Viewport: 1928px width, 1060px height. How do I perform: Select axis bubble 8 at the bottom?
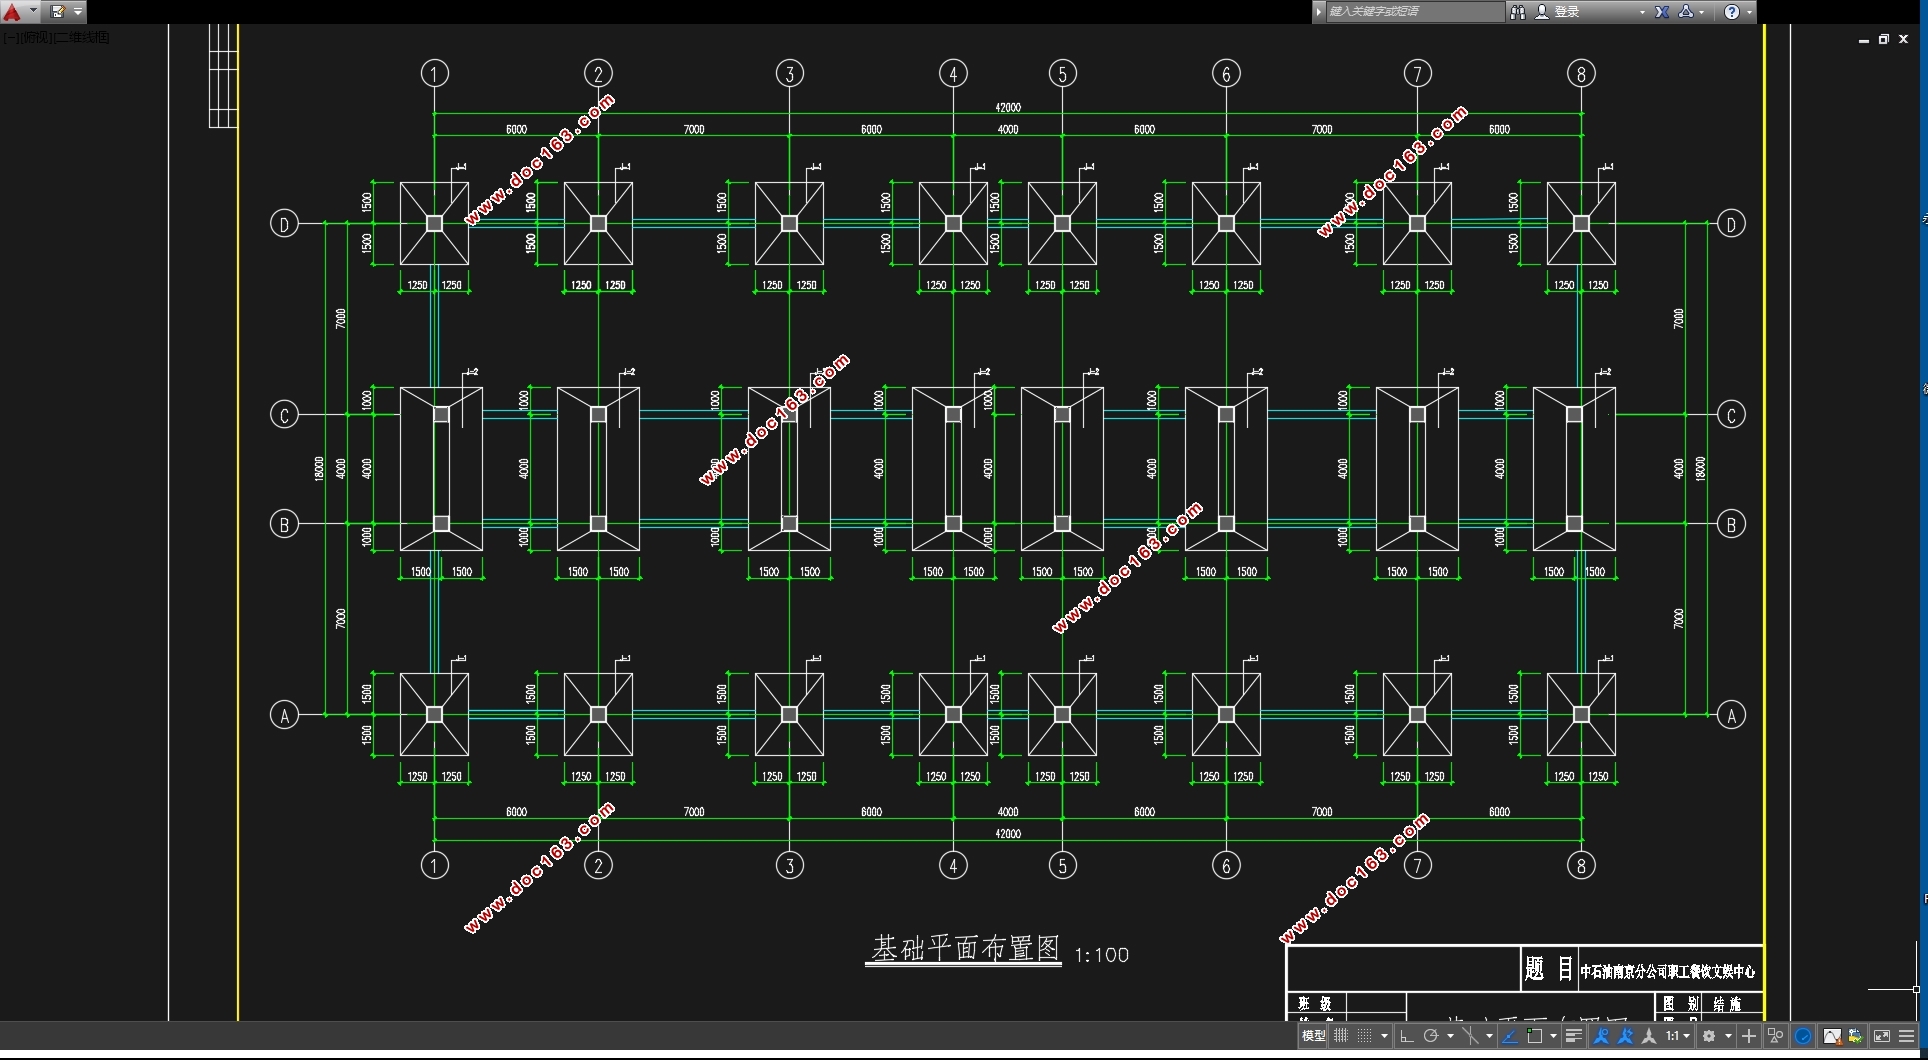click(1581, 866)
